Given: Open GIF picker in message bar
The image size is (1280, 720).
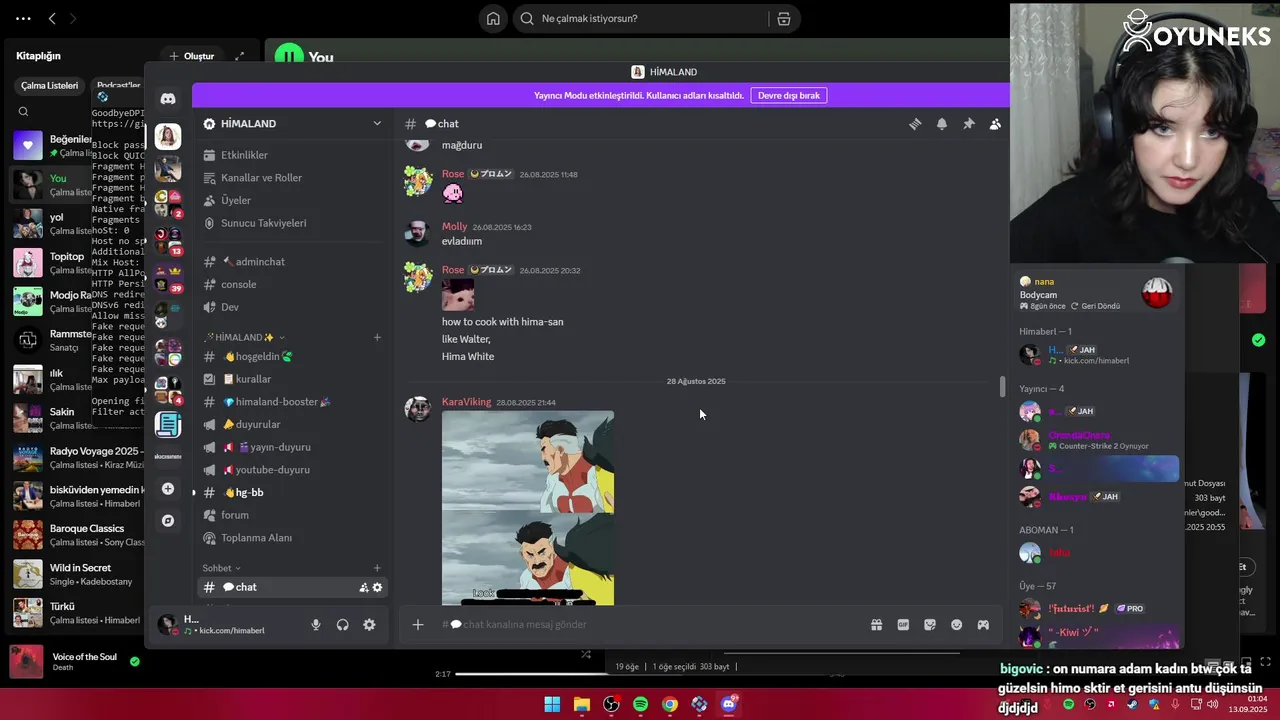Looking at the screenshot, I should (x=903, y=625).
